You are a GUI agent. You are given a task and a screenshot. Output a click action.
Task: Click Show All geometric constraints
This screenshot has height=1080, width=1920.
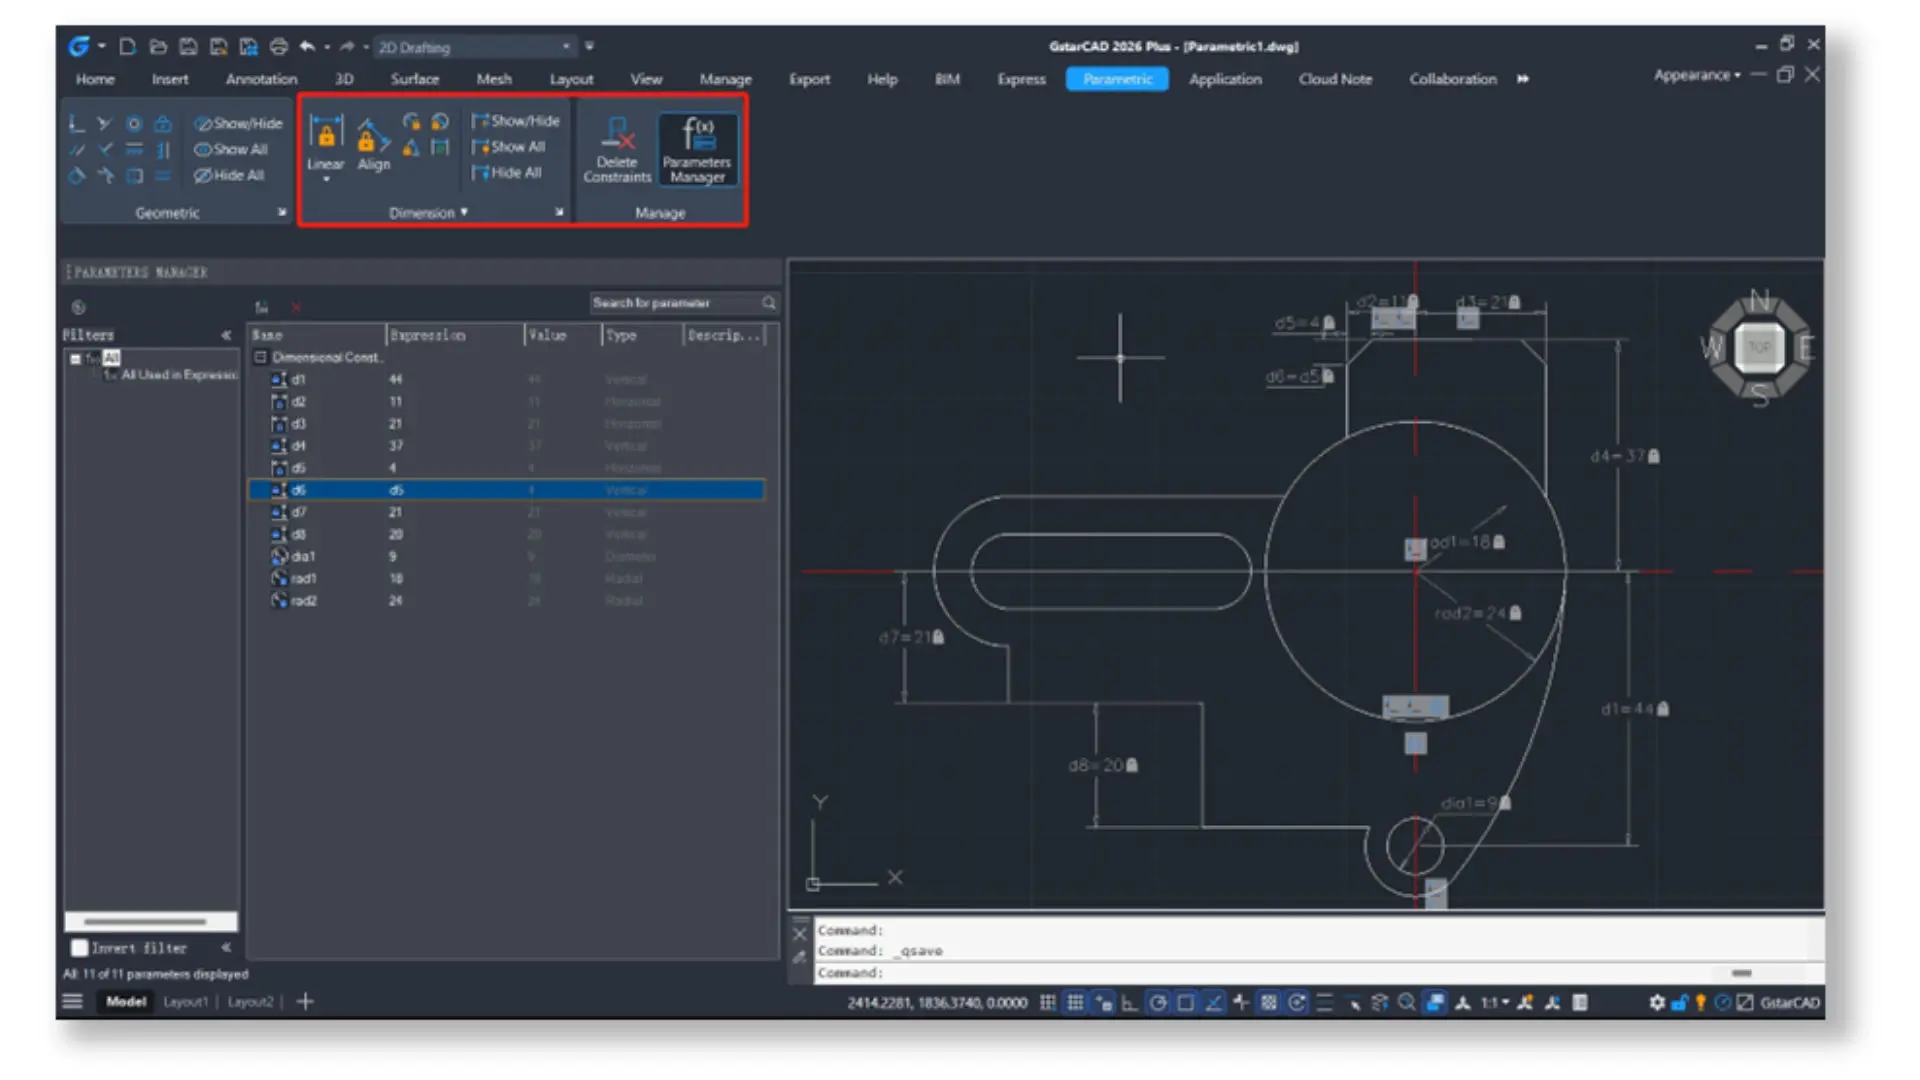point(232,150)
